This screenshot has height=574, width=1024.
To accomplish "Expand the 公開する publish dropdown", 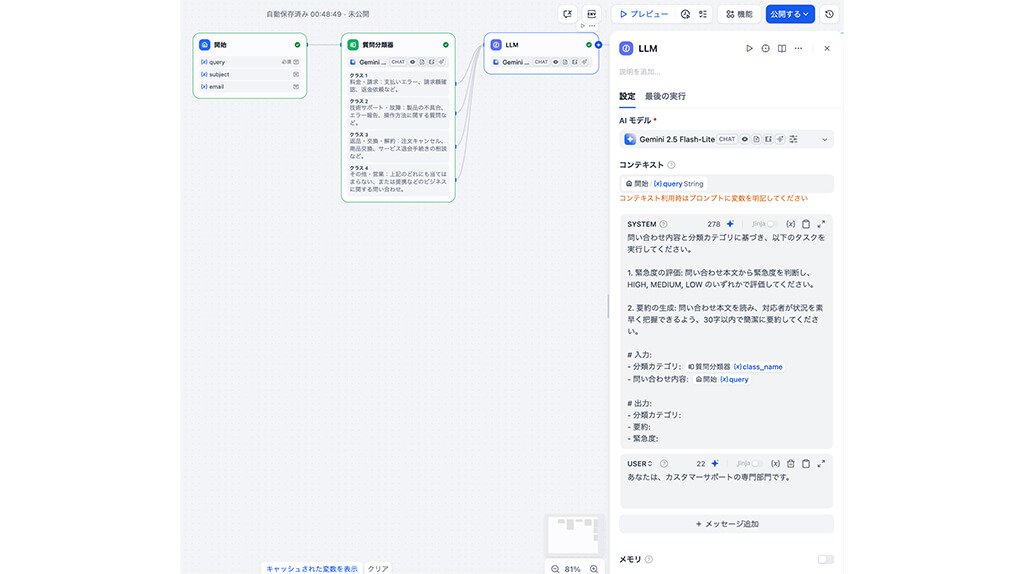I will pyautogui.click(x=790, y=14).
